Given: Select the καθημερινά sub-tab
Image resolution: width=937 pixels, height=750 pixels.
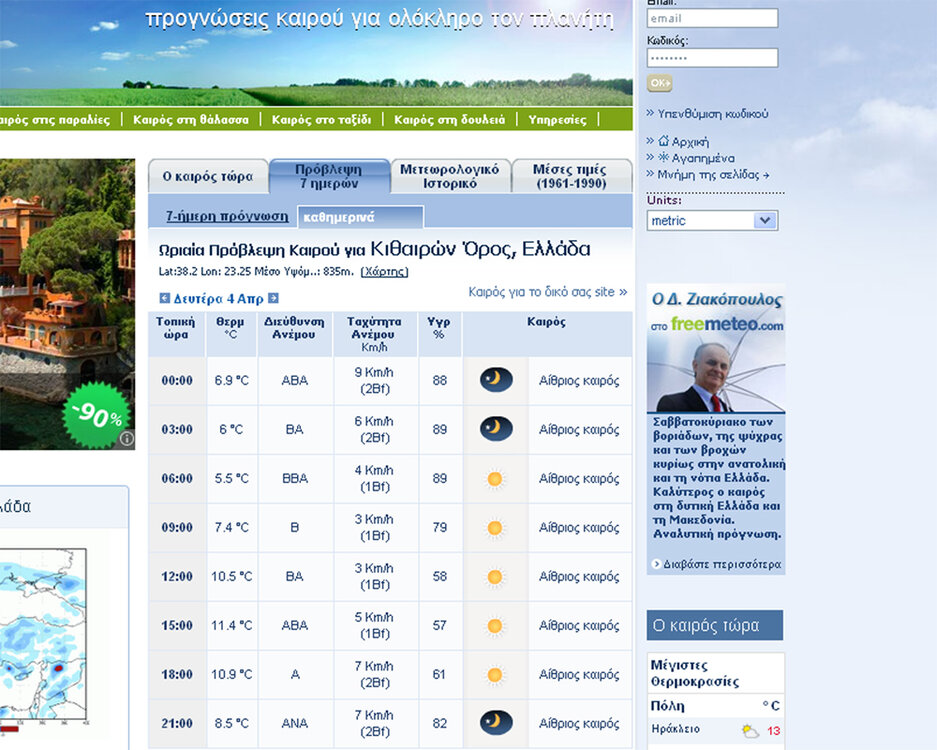Looking at the screenshot, I should click(x=360, y=217).
